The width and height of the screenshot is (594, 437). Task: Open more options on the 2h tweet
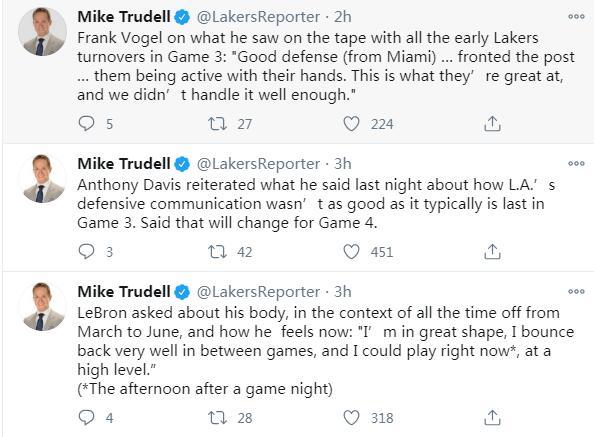coord(576,17)
